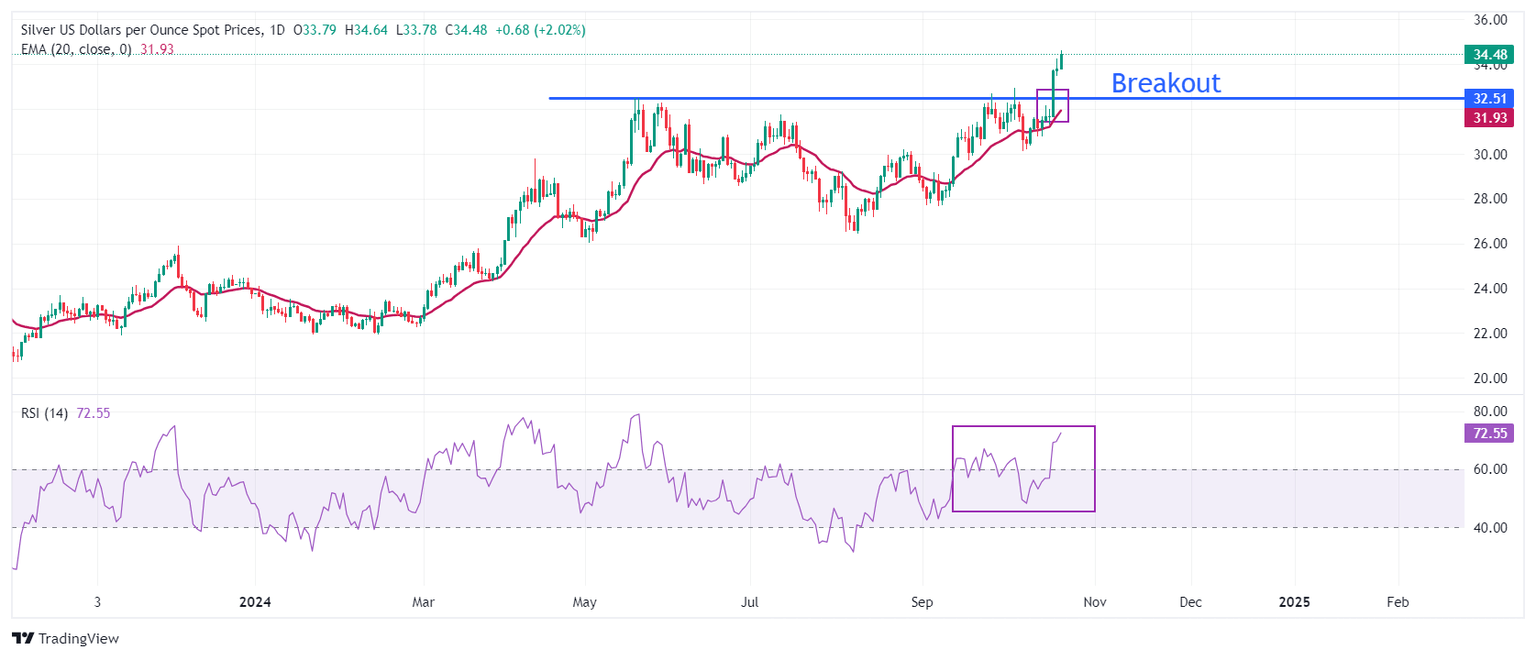Select the Silver spot prices chart title
Image resolution: width=1536 pixels, height=658 pixels.
(140, 31)
